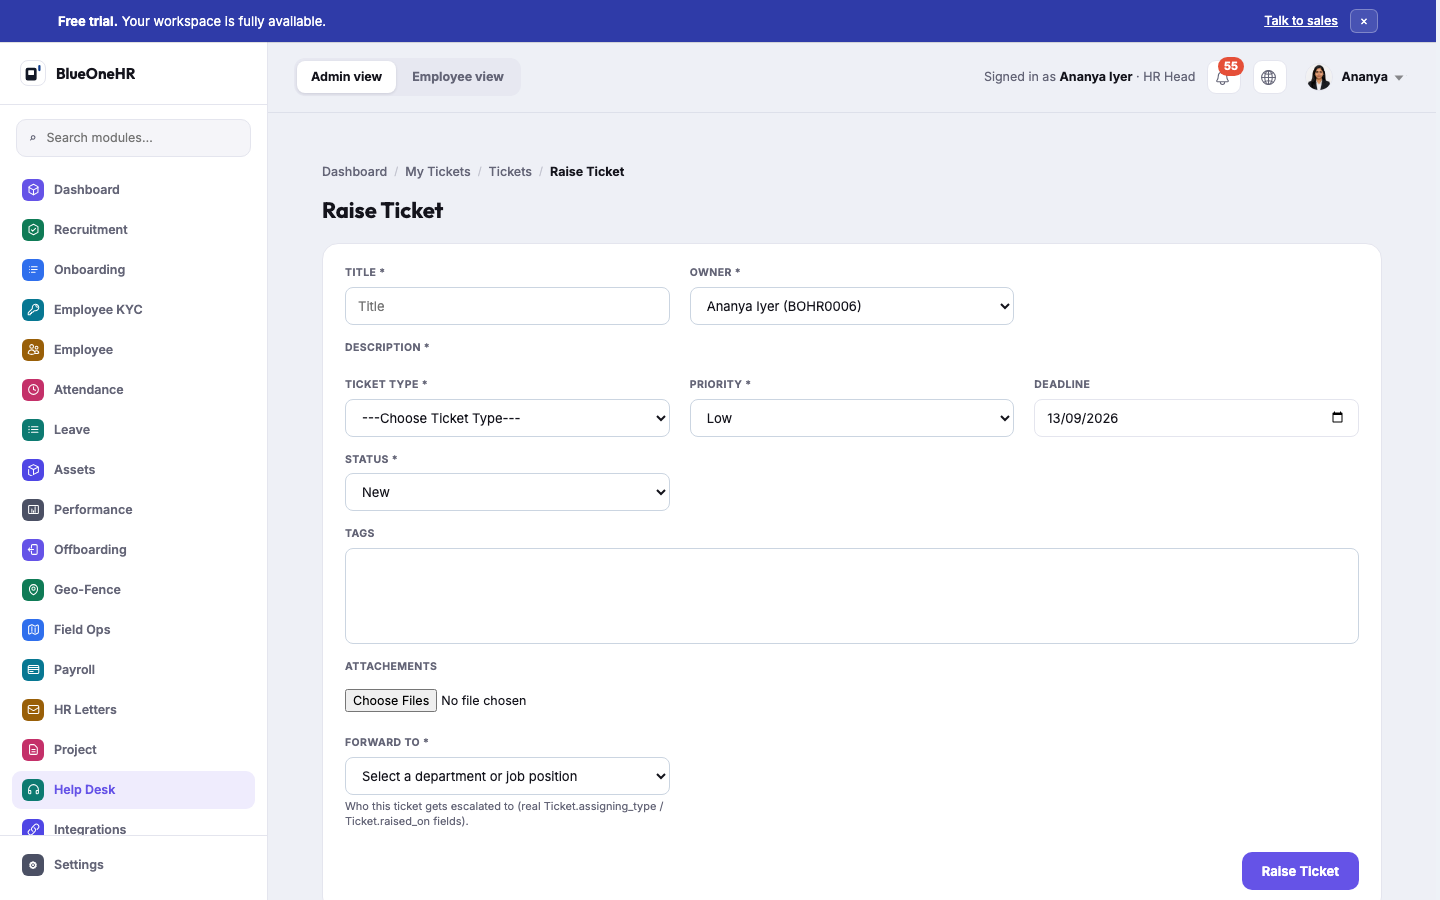
Task: Open the Forward To dropdown
Action: pyautogui.click(x=507, y=776)
